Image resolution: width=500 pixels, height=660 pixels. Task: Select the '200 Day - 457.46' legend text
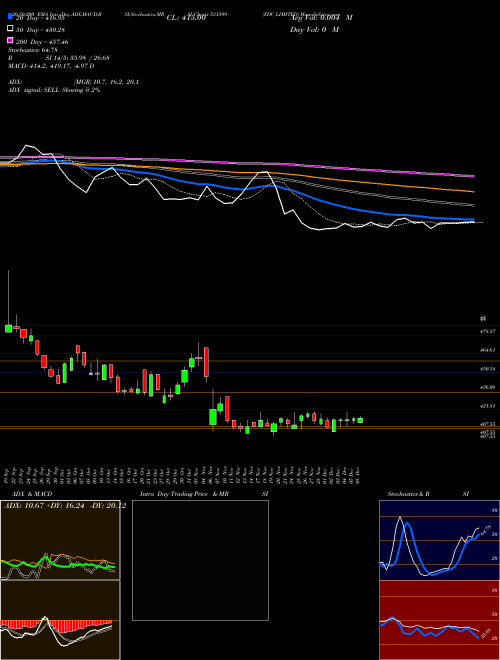click(x=42, y=42)
